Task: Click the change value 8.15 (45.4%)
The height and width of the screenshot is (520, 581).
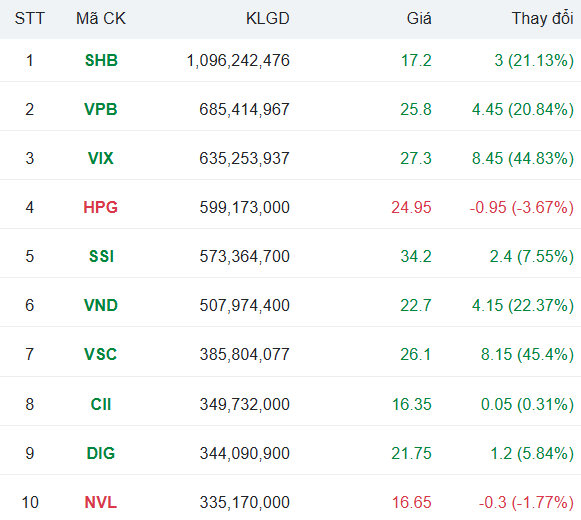Action: (527, 354)
